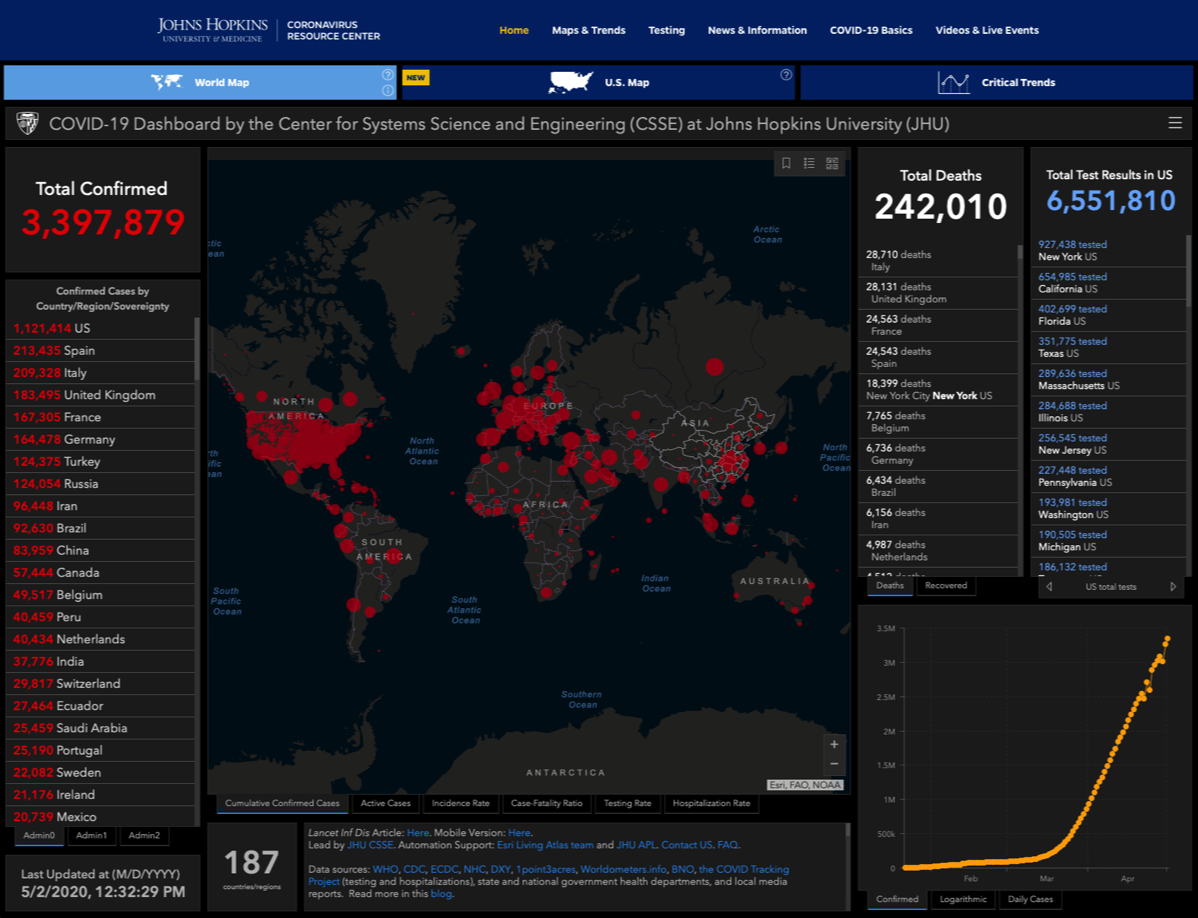The width and height of the screenshot is (1198, 918).
Task: Click the Johns Hopkins University logo
Action: coord(212,30)
